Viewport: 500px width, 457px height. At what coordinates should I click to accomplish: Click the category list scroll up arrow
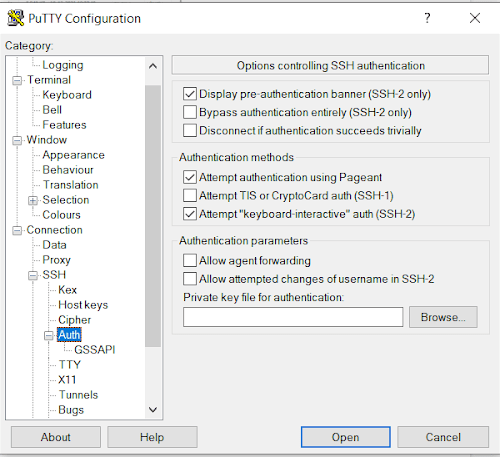click(x=153, y=66)
